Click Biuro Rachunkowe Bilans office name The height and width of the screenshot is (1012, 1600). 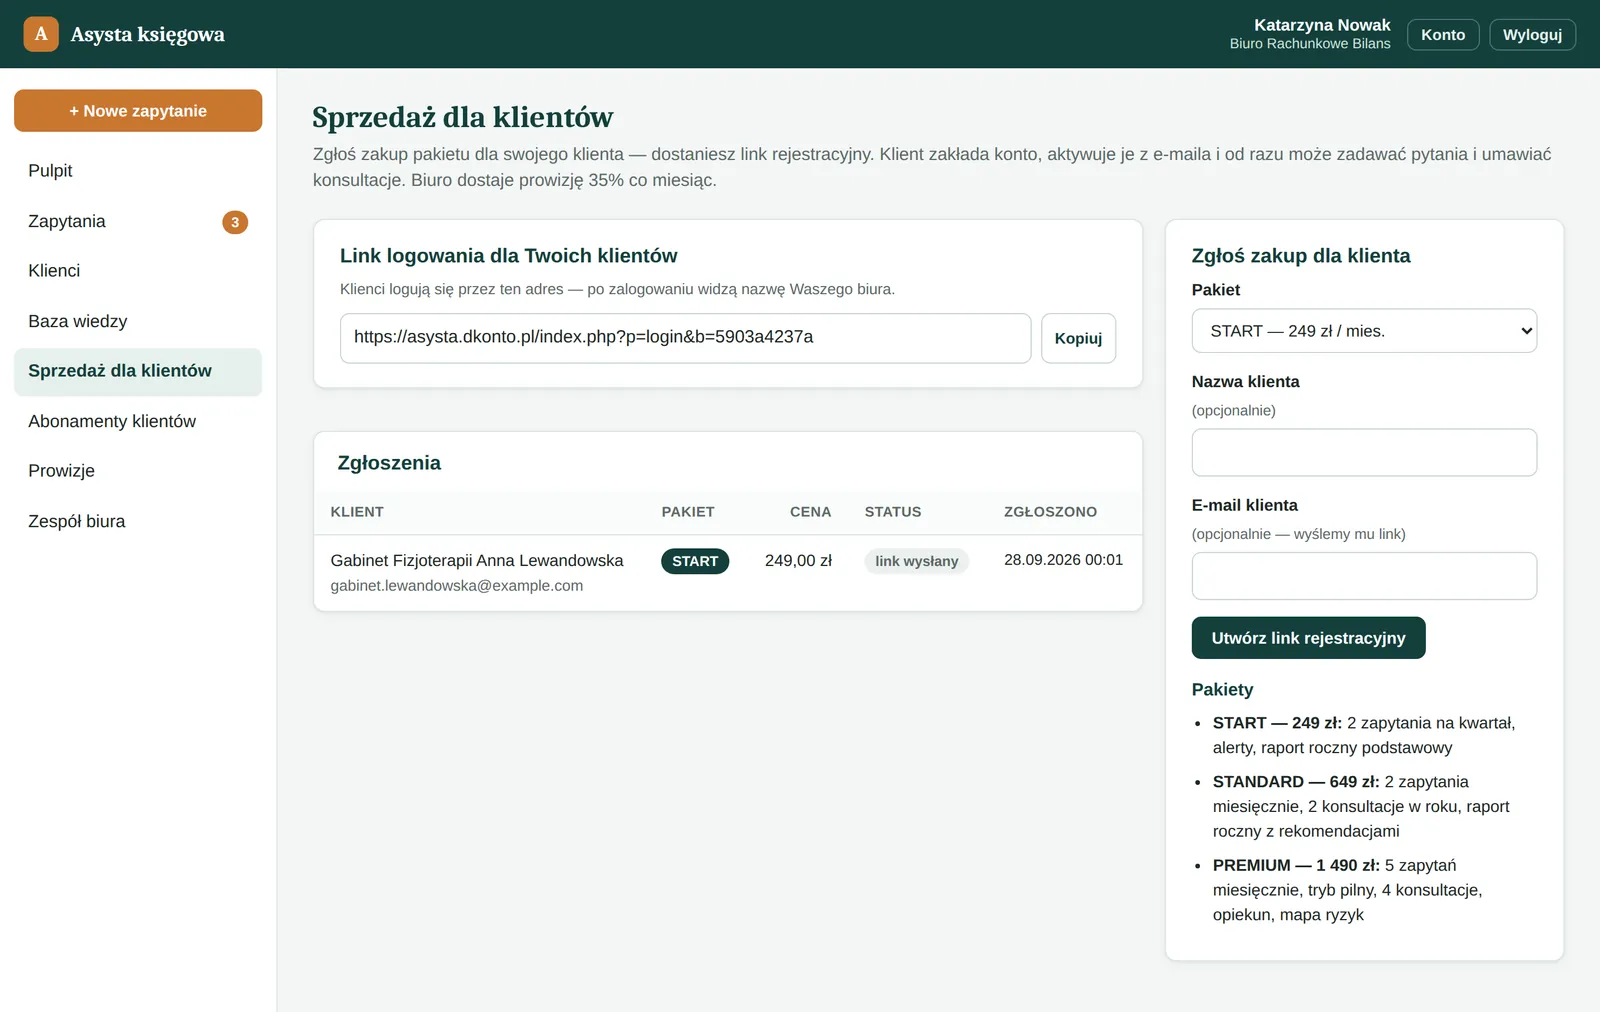(x=1310, y=44)
